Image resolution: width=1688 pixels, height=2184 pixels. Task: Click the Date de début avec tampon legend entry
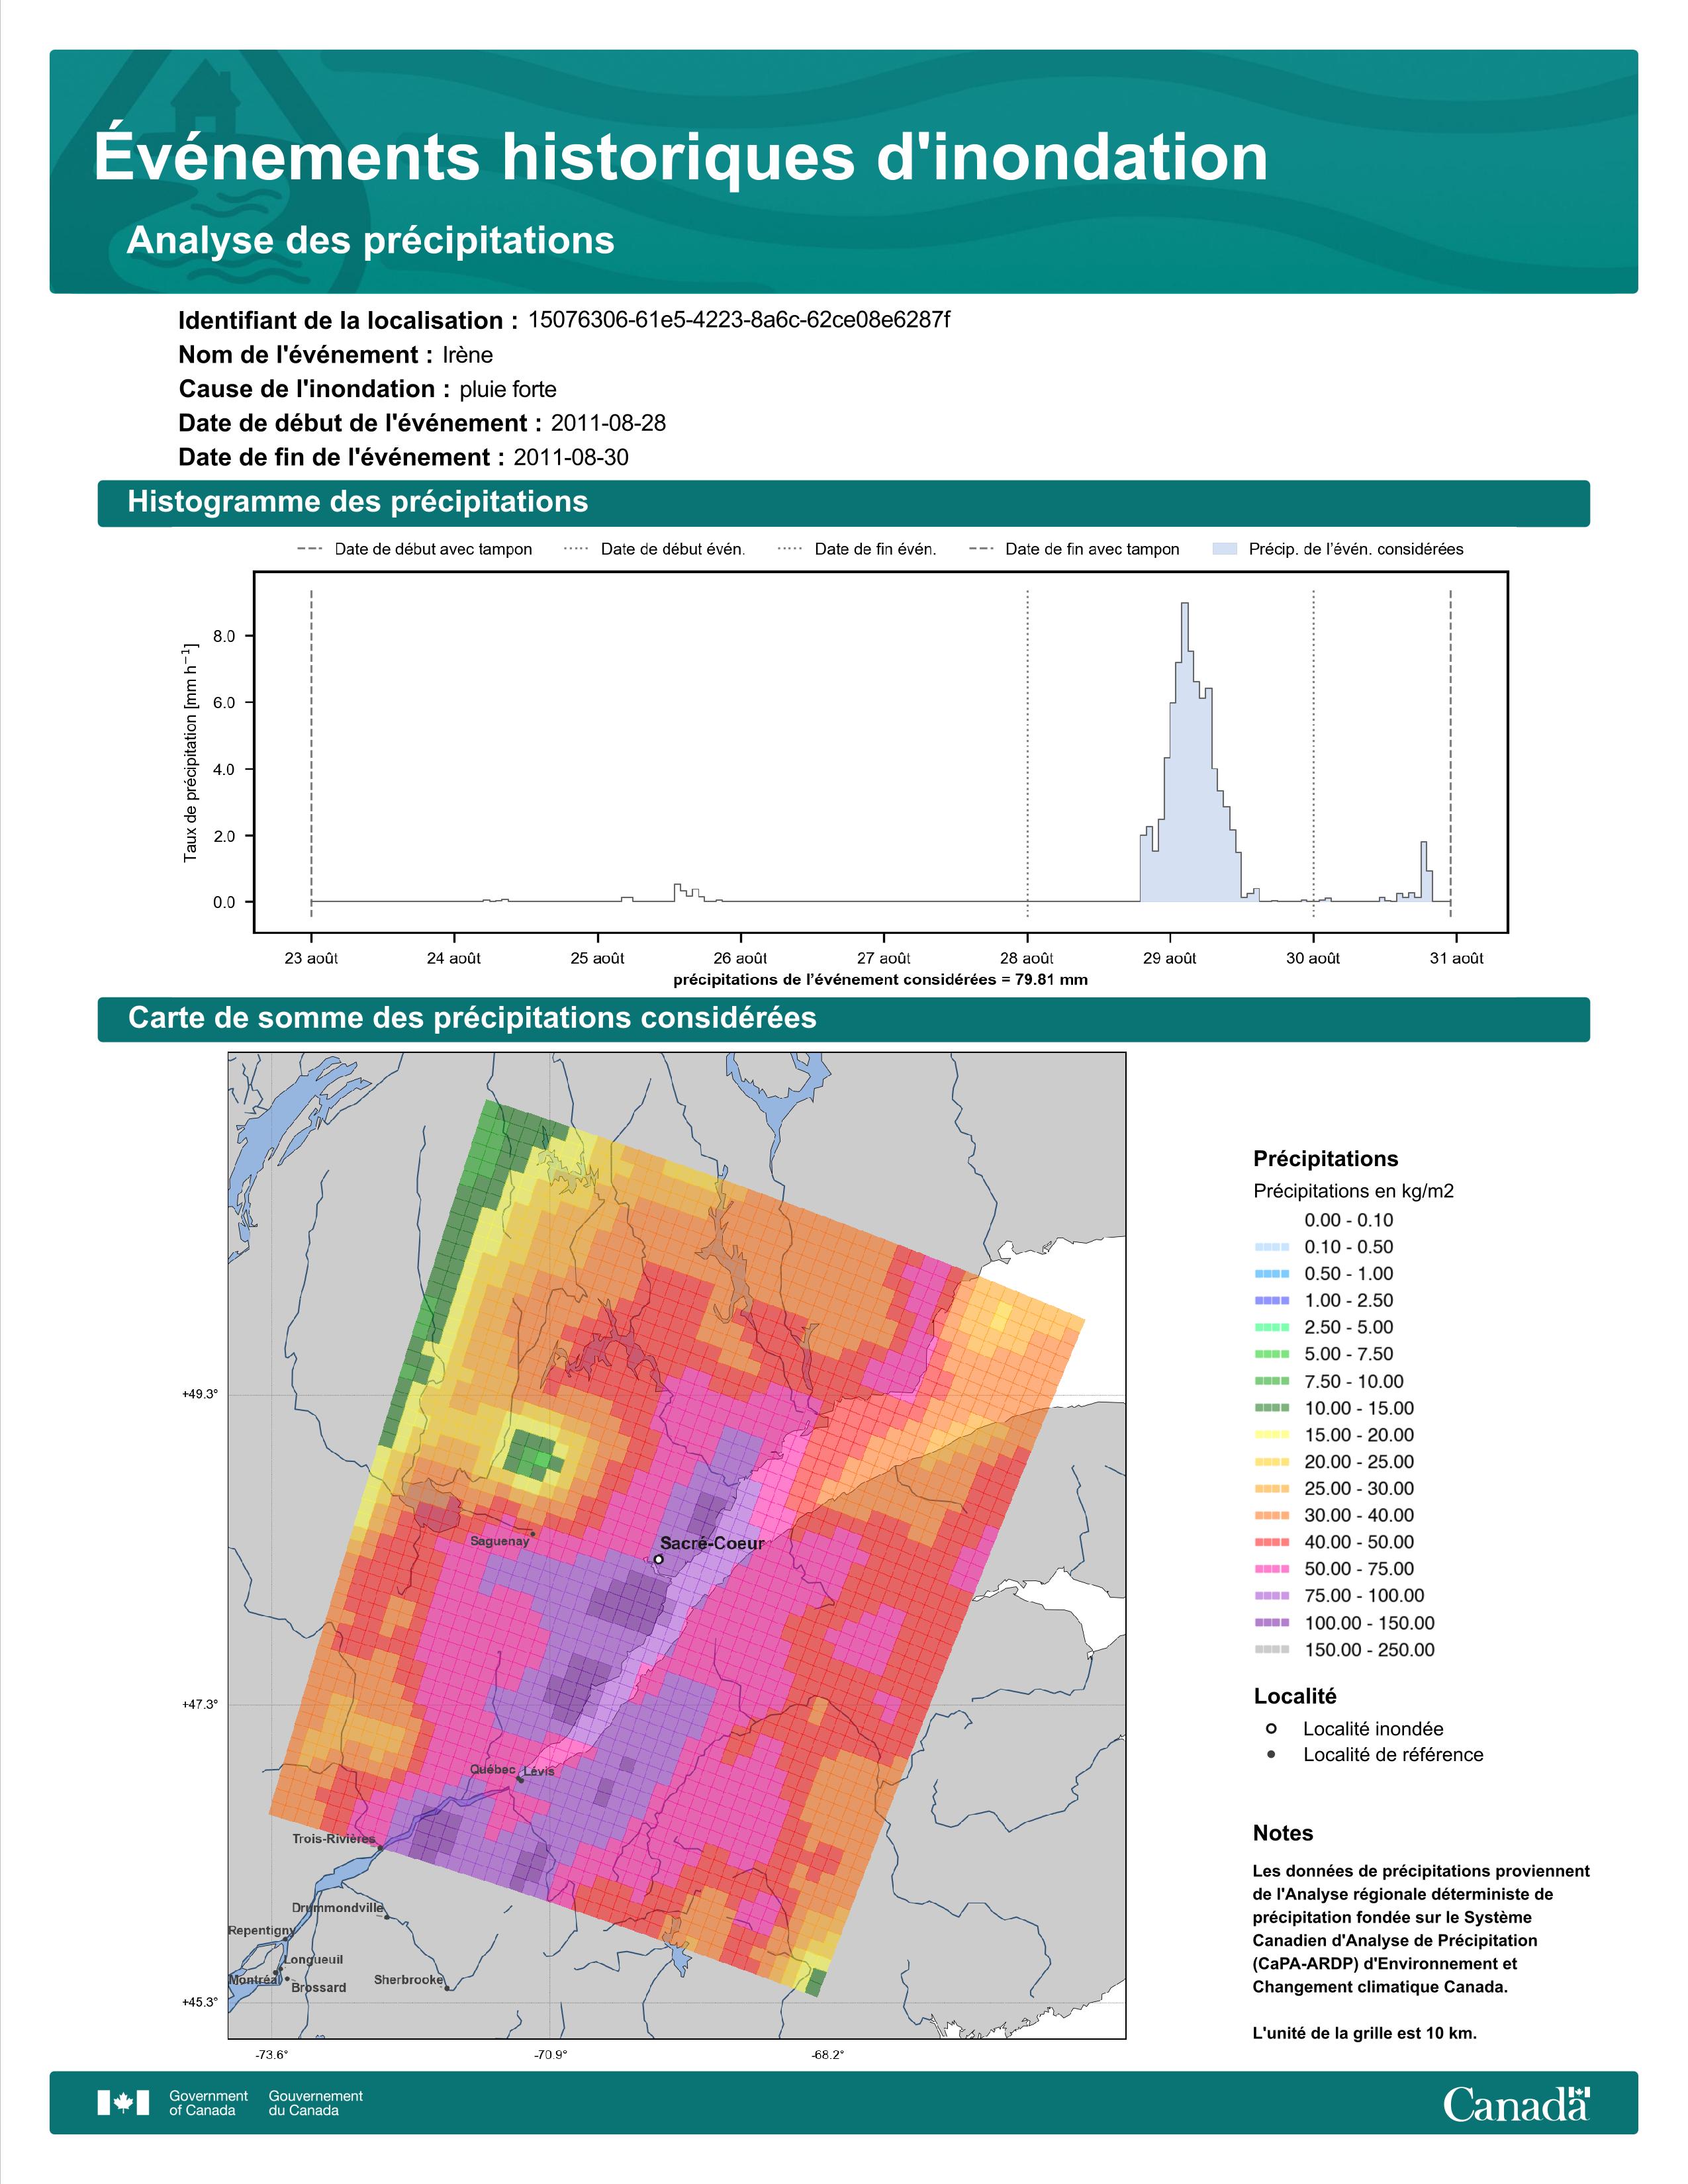[415, 549]
